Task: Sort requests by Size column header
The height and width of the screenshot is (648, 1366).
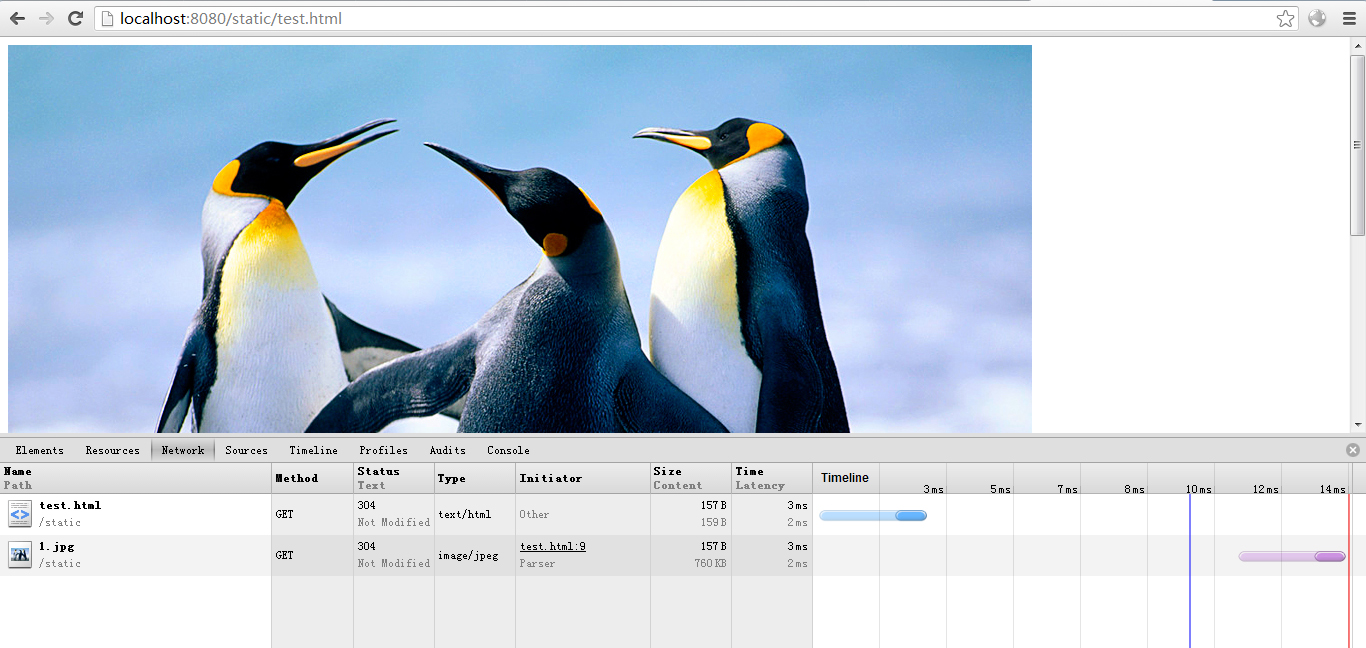Action: point(667,472)
